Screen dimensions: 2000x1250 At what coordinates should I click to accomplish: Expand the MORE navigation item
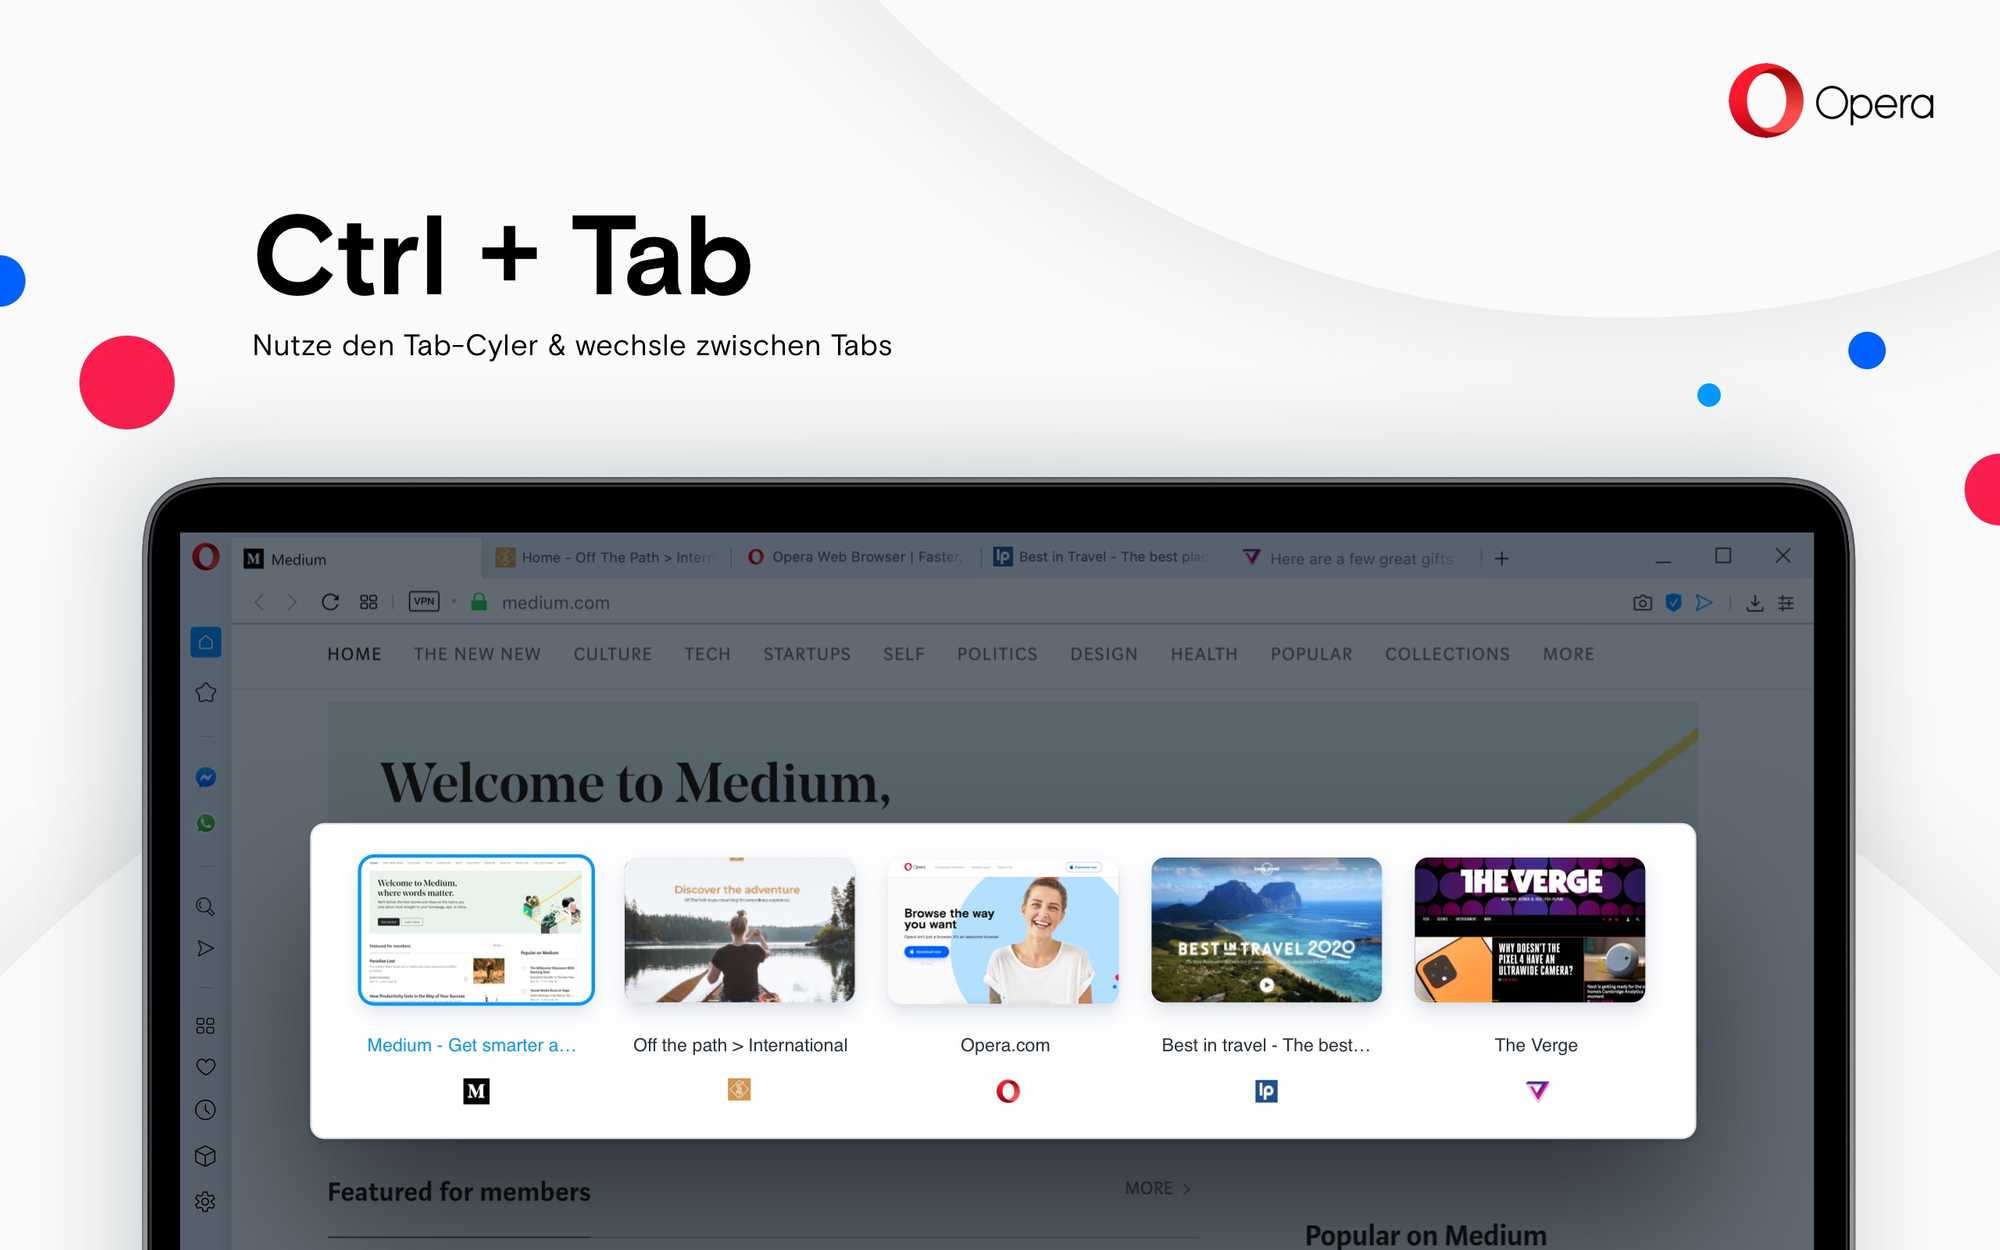(x=1568, y=654)
